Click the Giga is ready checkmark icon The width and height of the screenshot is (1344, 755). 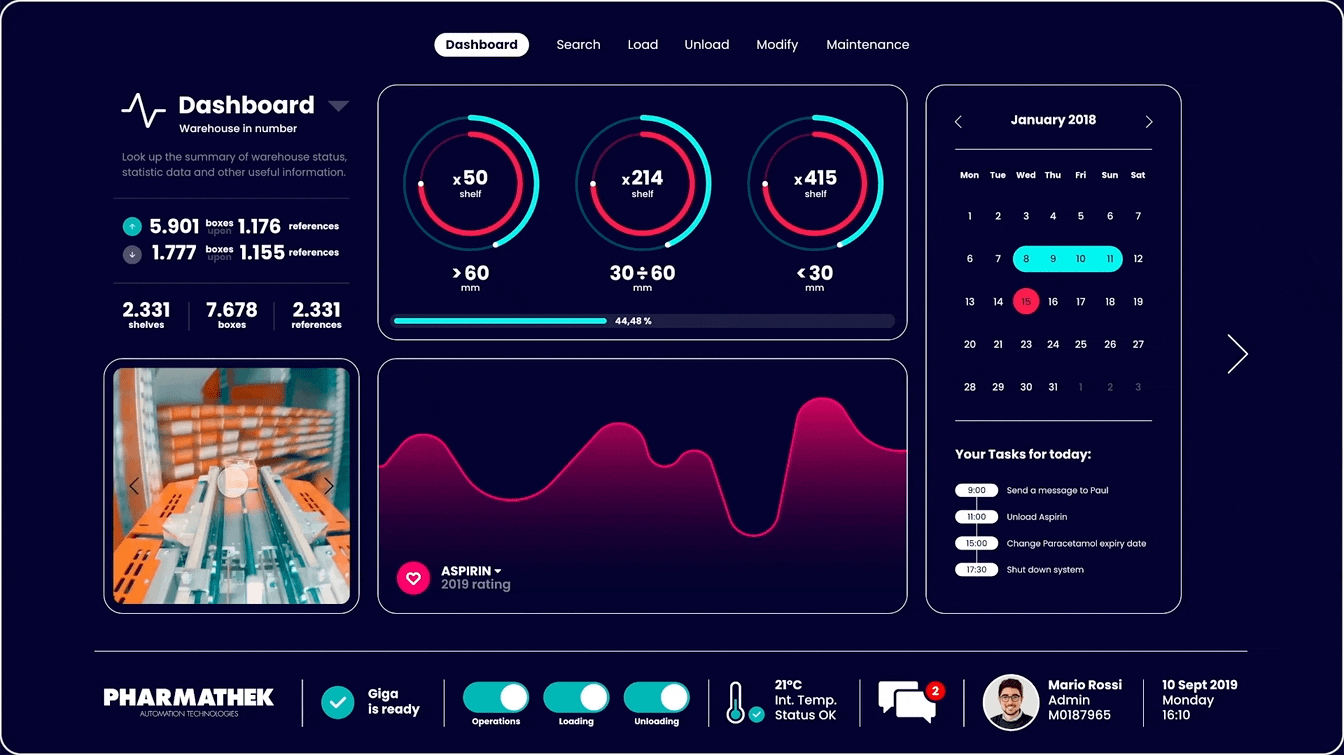338,702
